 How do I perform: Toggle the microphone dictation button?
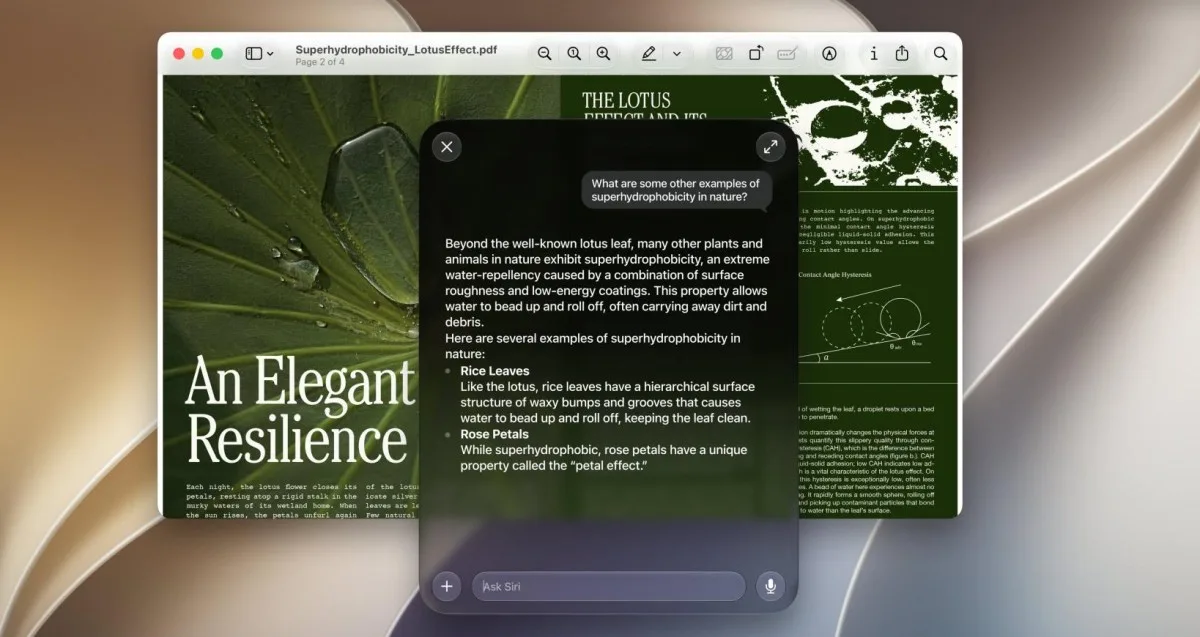tap(770, 586)
